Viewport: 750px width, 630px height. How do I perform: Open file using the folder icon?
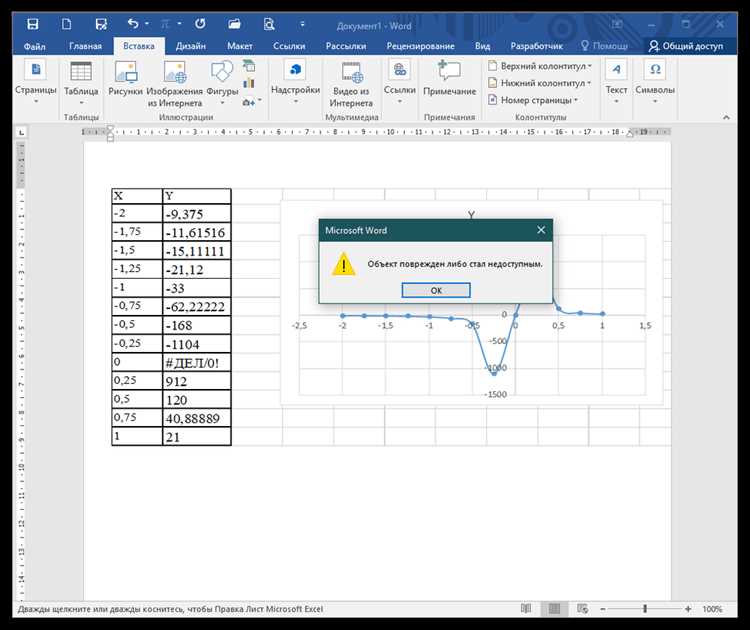(234, 24)
